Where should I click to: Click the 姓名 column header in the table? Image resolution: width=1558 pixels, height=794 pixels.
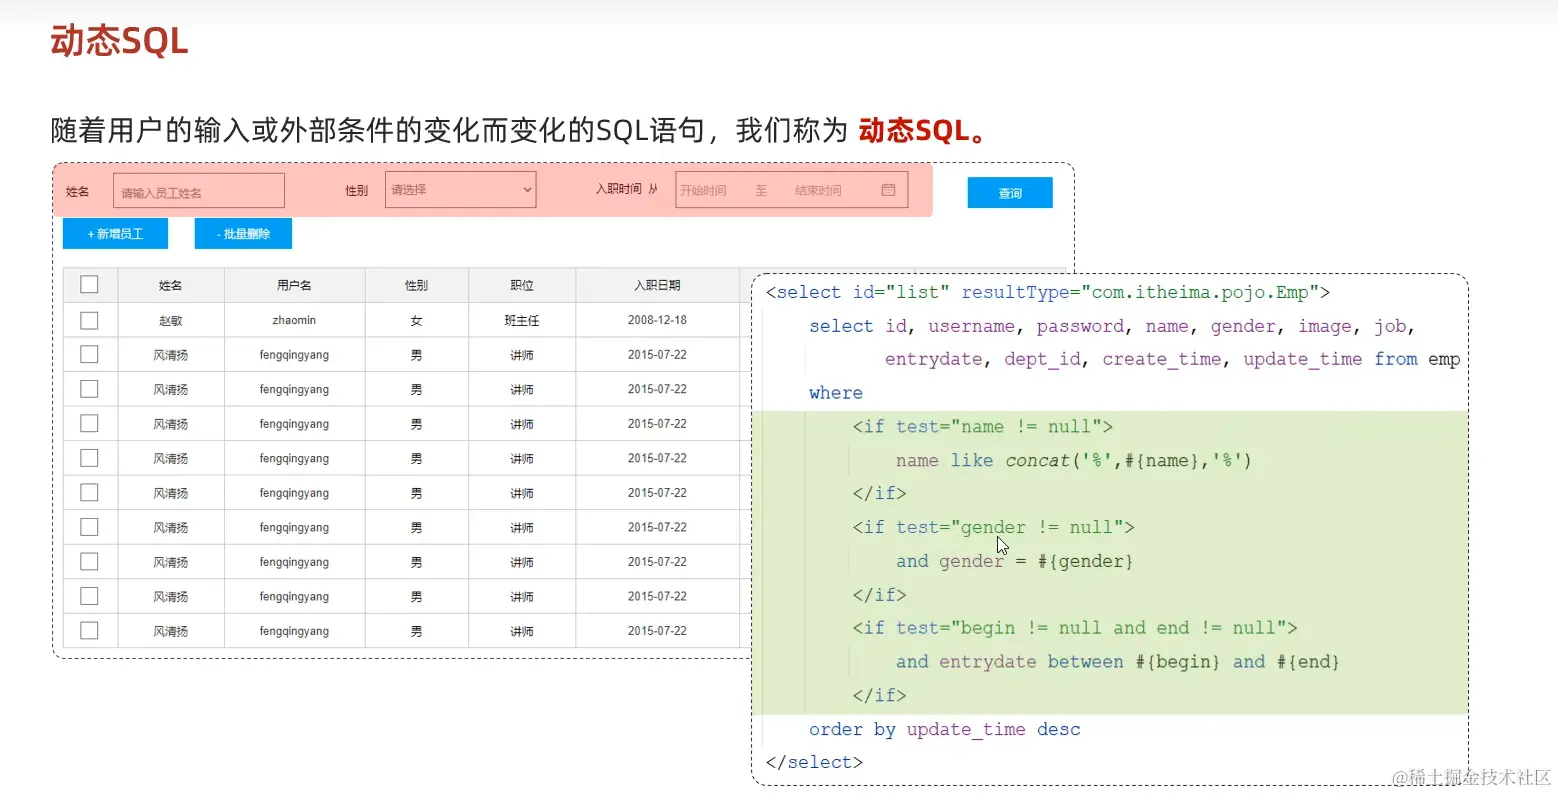171,285
